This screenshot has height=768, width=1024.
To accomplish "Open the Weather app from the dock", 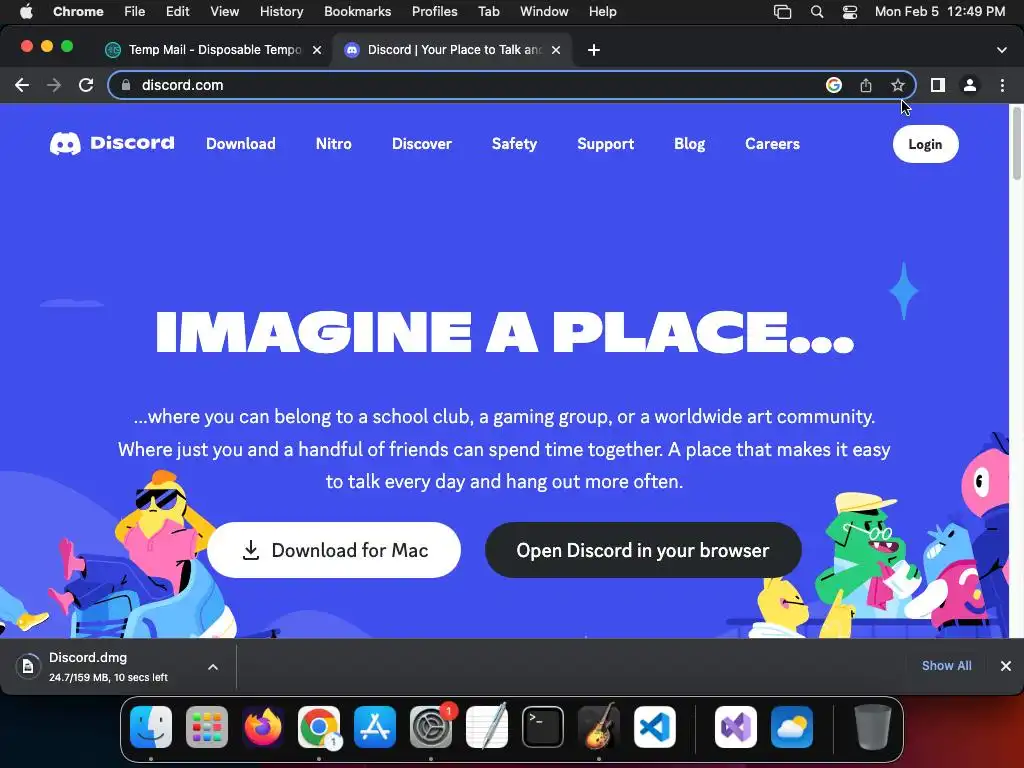I will (x=792, y=727).
